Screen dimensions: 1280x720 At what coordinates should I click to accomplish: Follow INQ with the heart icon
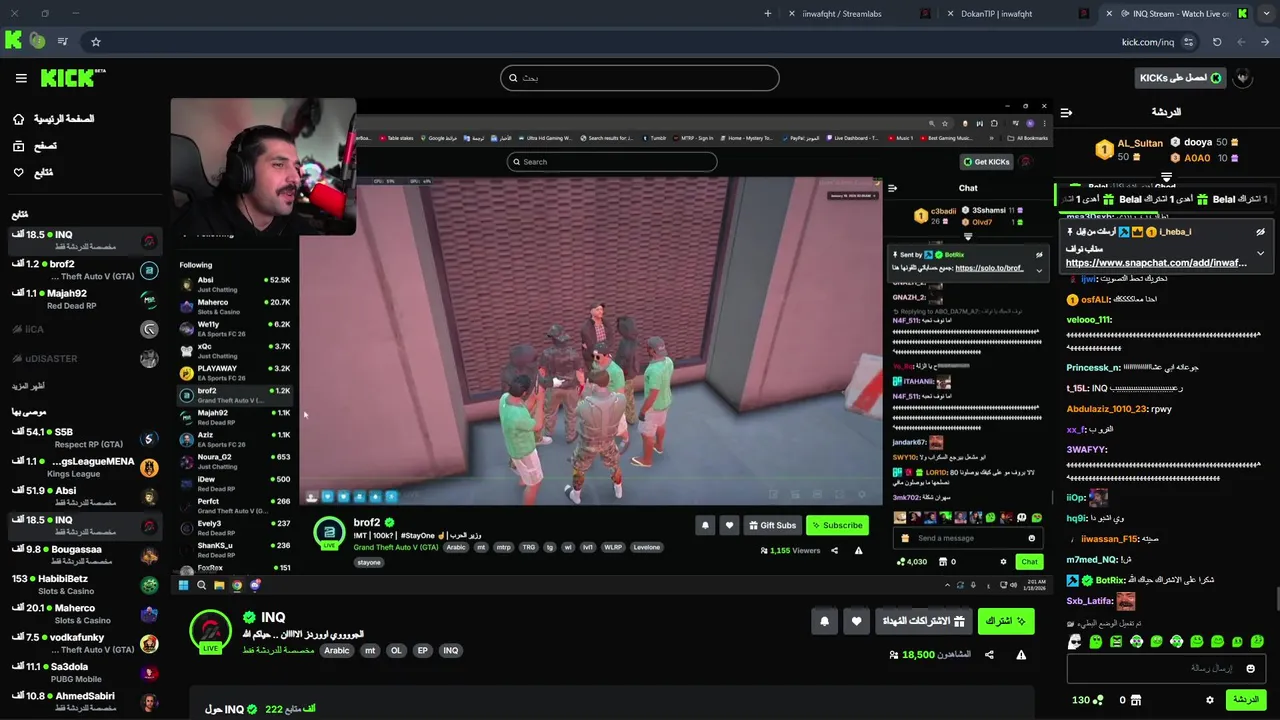[x=856, y=621]
